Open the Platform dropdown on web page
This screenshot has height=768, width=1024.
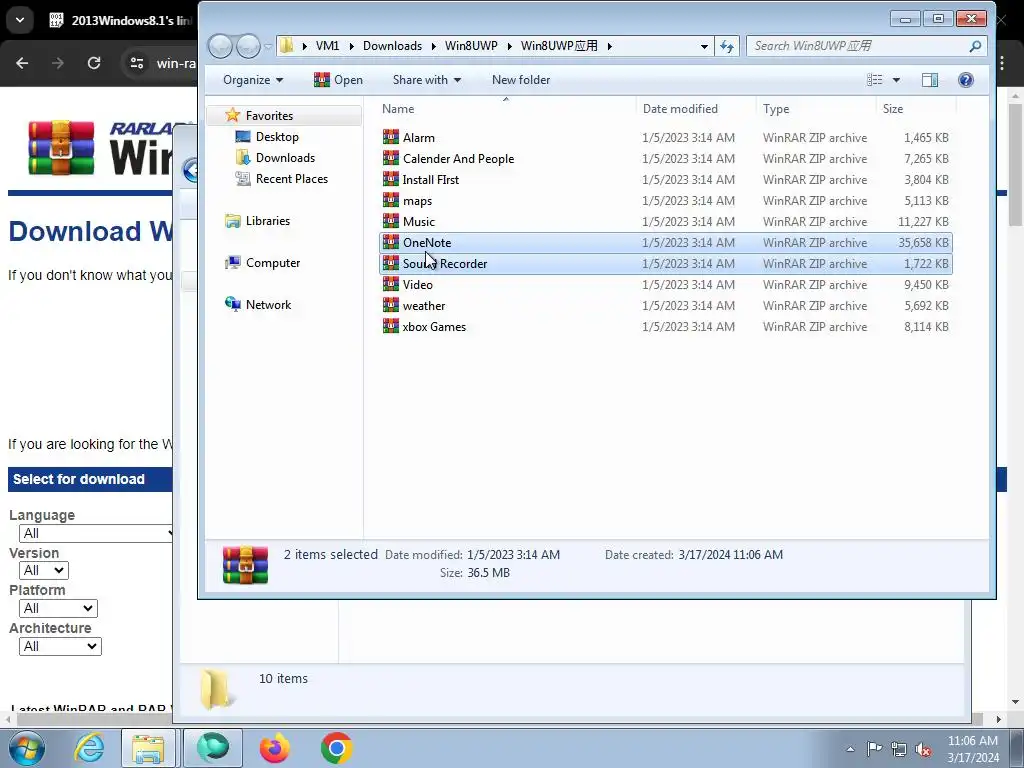58,608
